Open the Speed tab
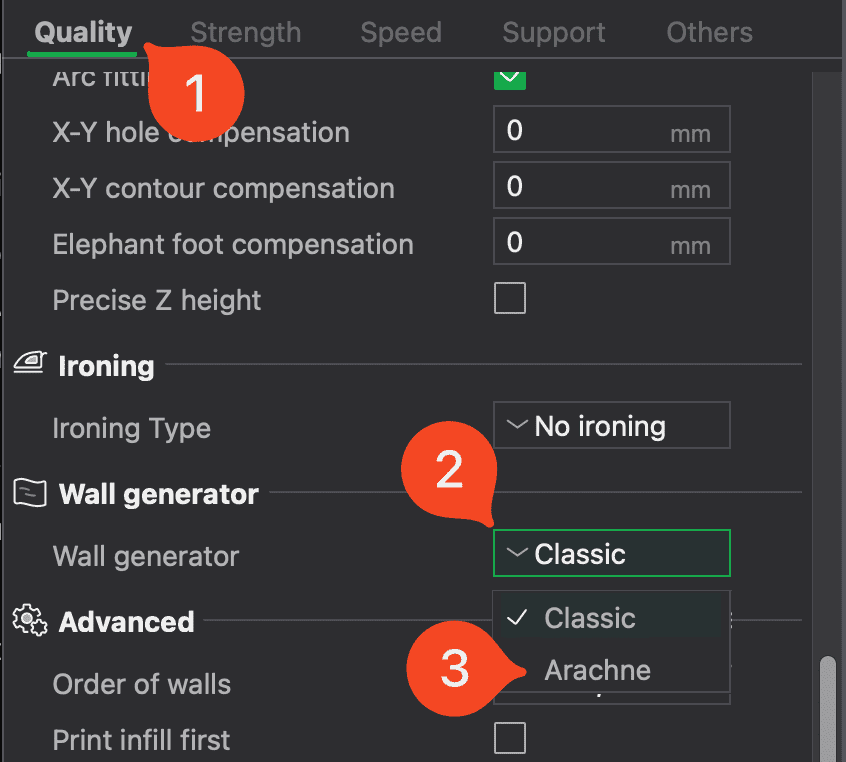The image size is (846, 762). coord(401,33)
